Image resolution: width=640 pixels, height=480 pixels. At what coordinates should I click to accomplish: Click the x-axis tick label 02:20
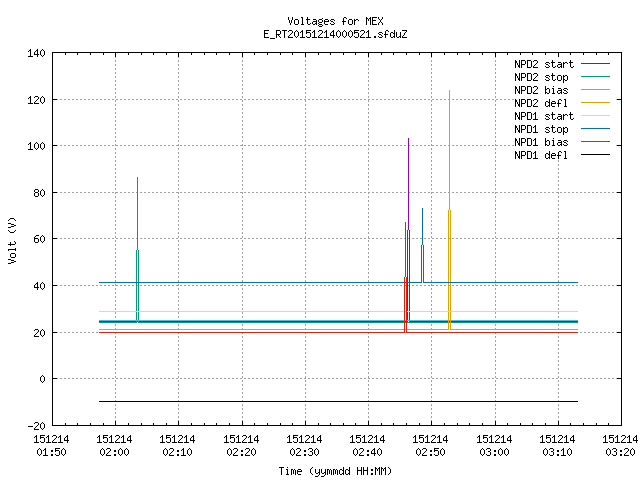point(241,452)
